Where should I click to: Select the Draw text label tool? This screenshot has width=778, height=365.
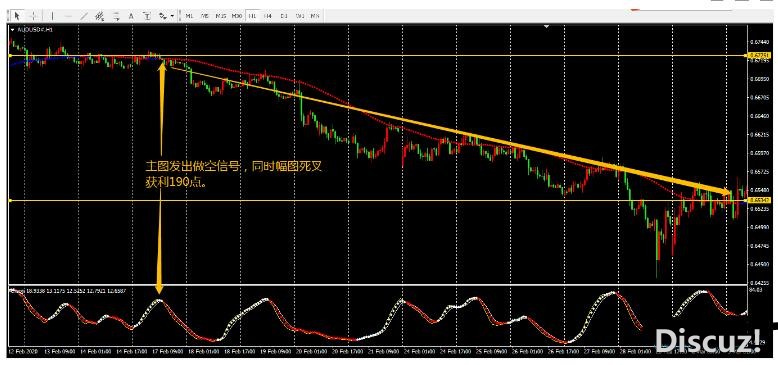pos(147,15)
